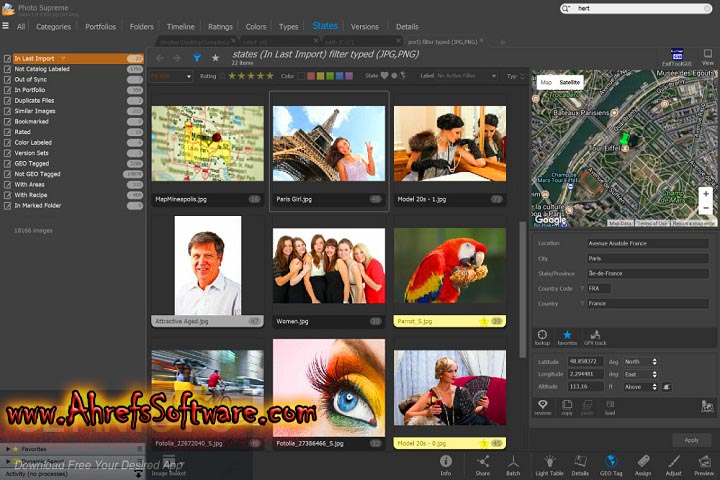Toggle With Recipe checkbox

pos(7,195)
